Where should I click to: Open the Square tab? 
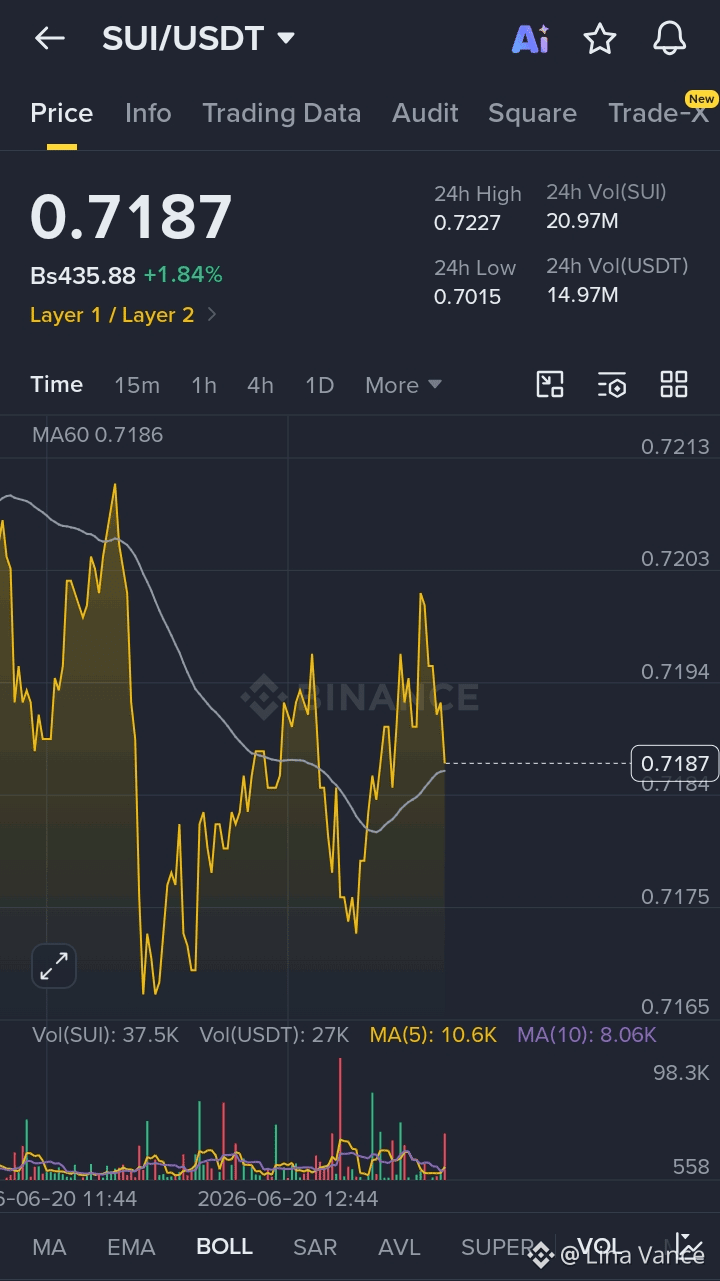pyautogui.click(x=532, y=113)
